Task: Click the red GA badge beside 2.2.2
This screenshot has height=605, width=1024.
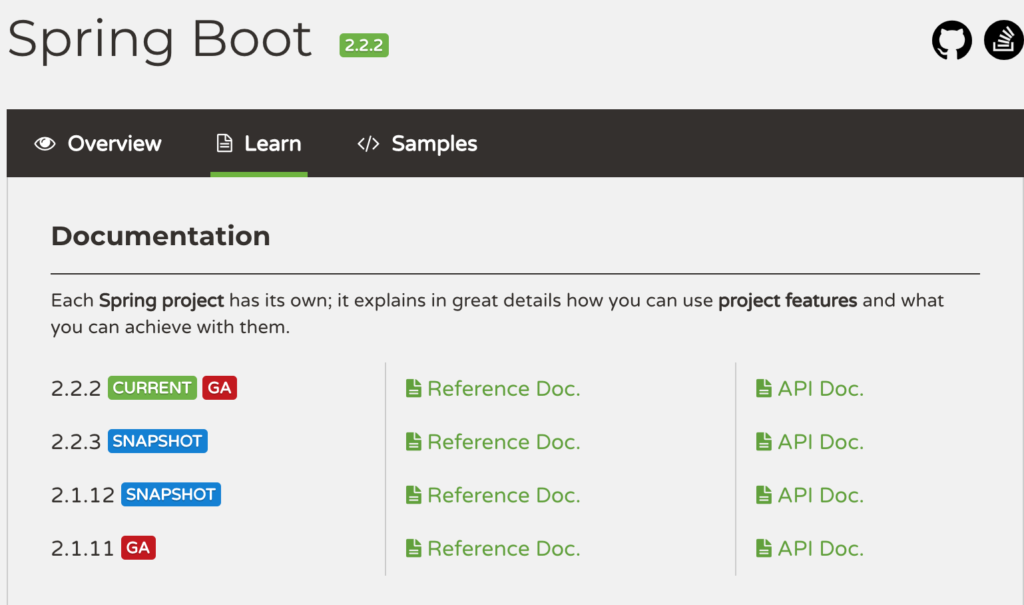Action: [219, 387]
